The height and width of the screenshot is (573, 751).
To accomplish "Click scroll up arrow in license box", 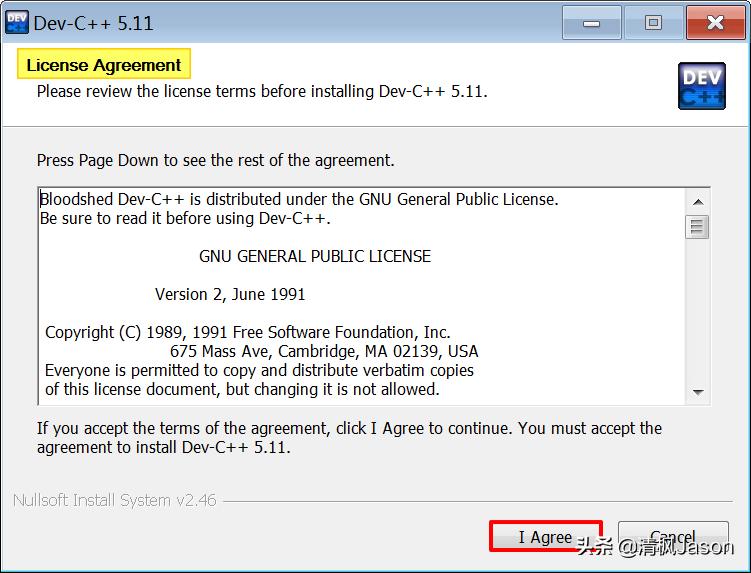I will [x=698, y=202].
